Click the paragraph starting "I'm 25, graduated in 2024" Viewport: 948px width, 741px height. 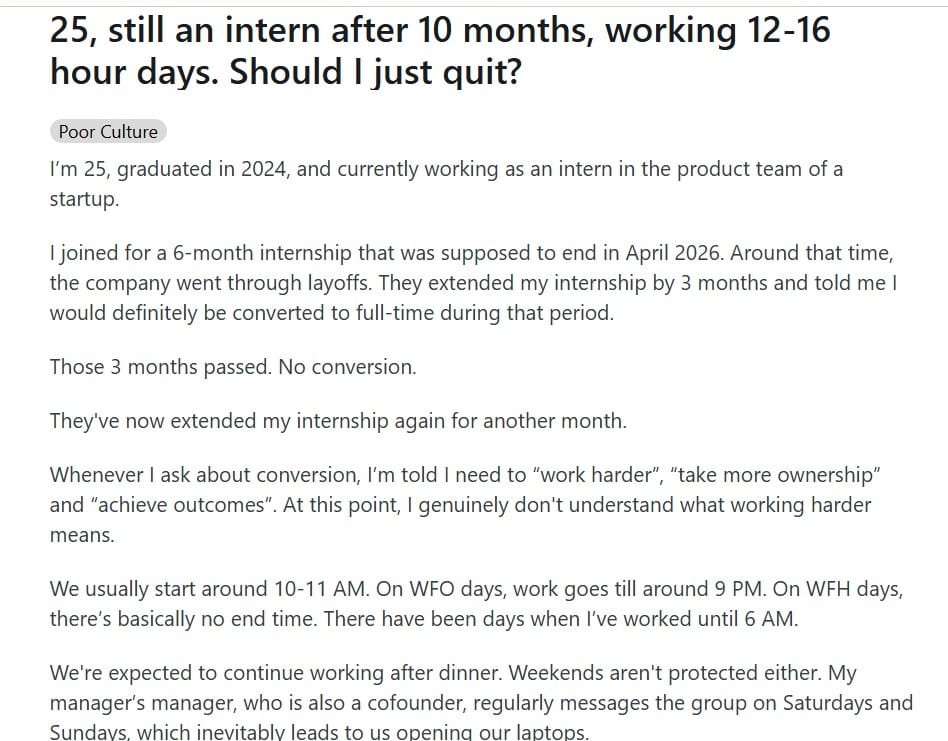[x=446, y=184]
